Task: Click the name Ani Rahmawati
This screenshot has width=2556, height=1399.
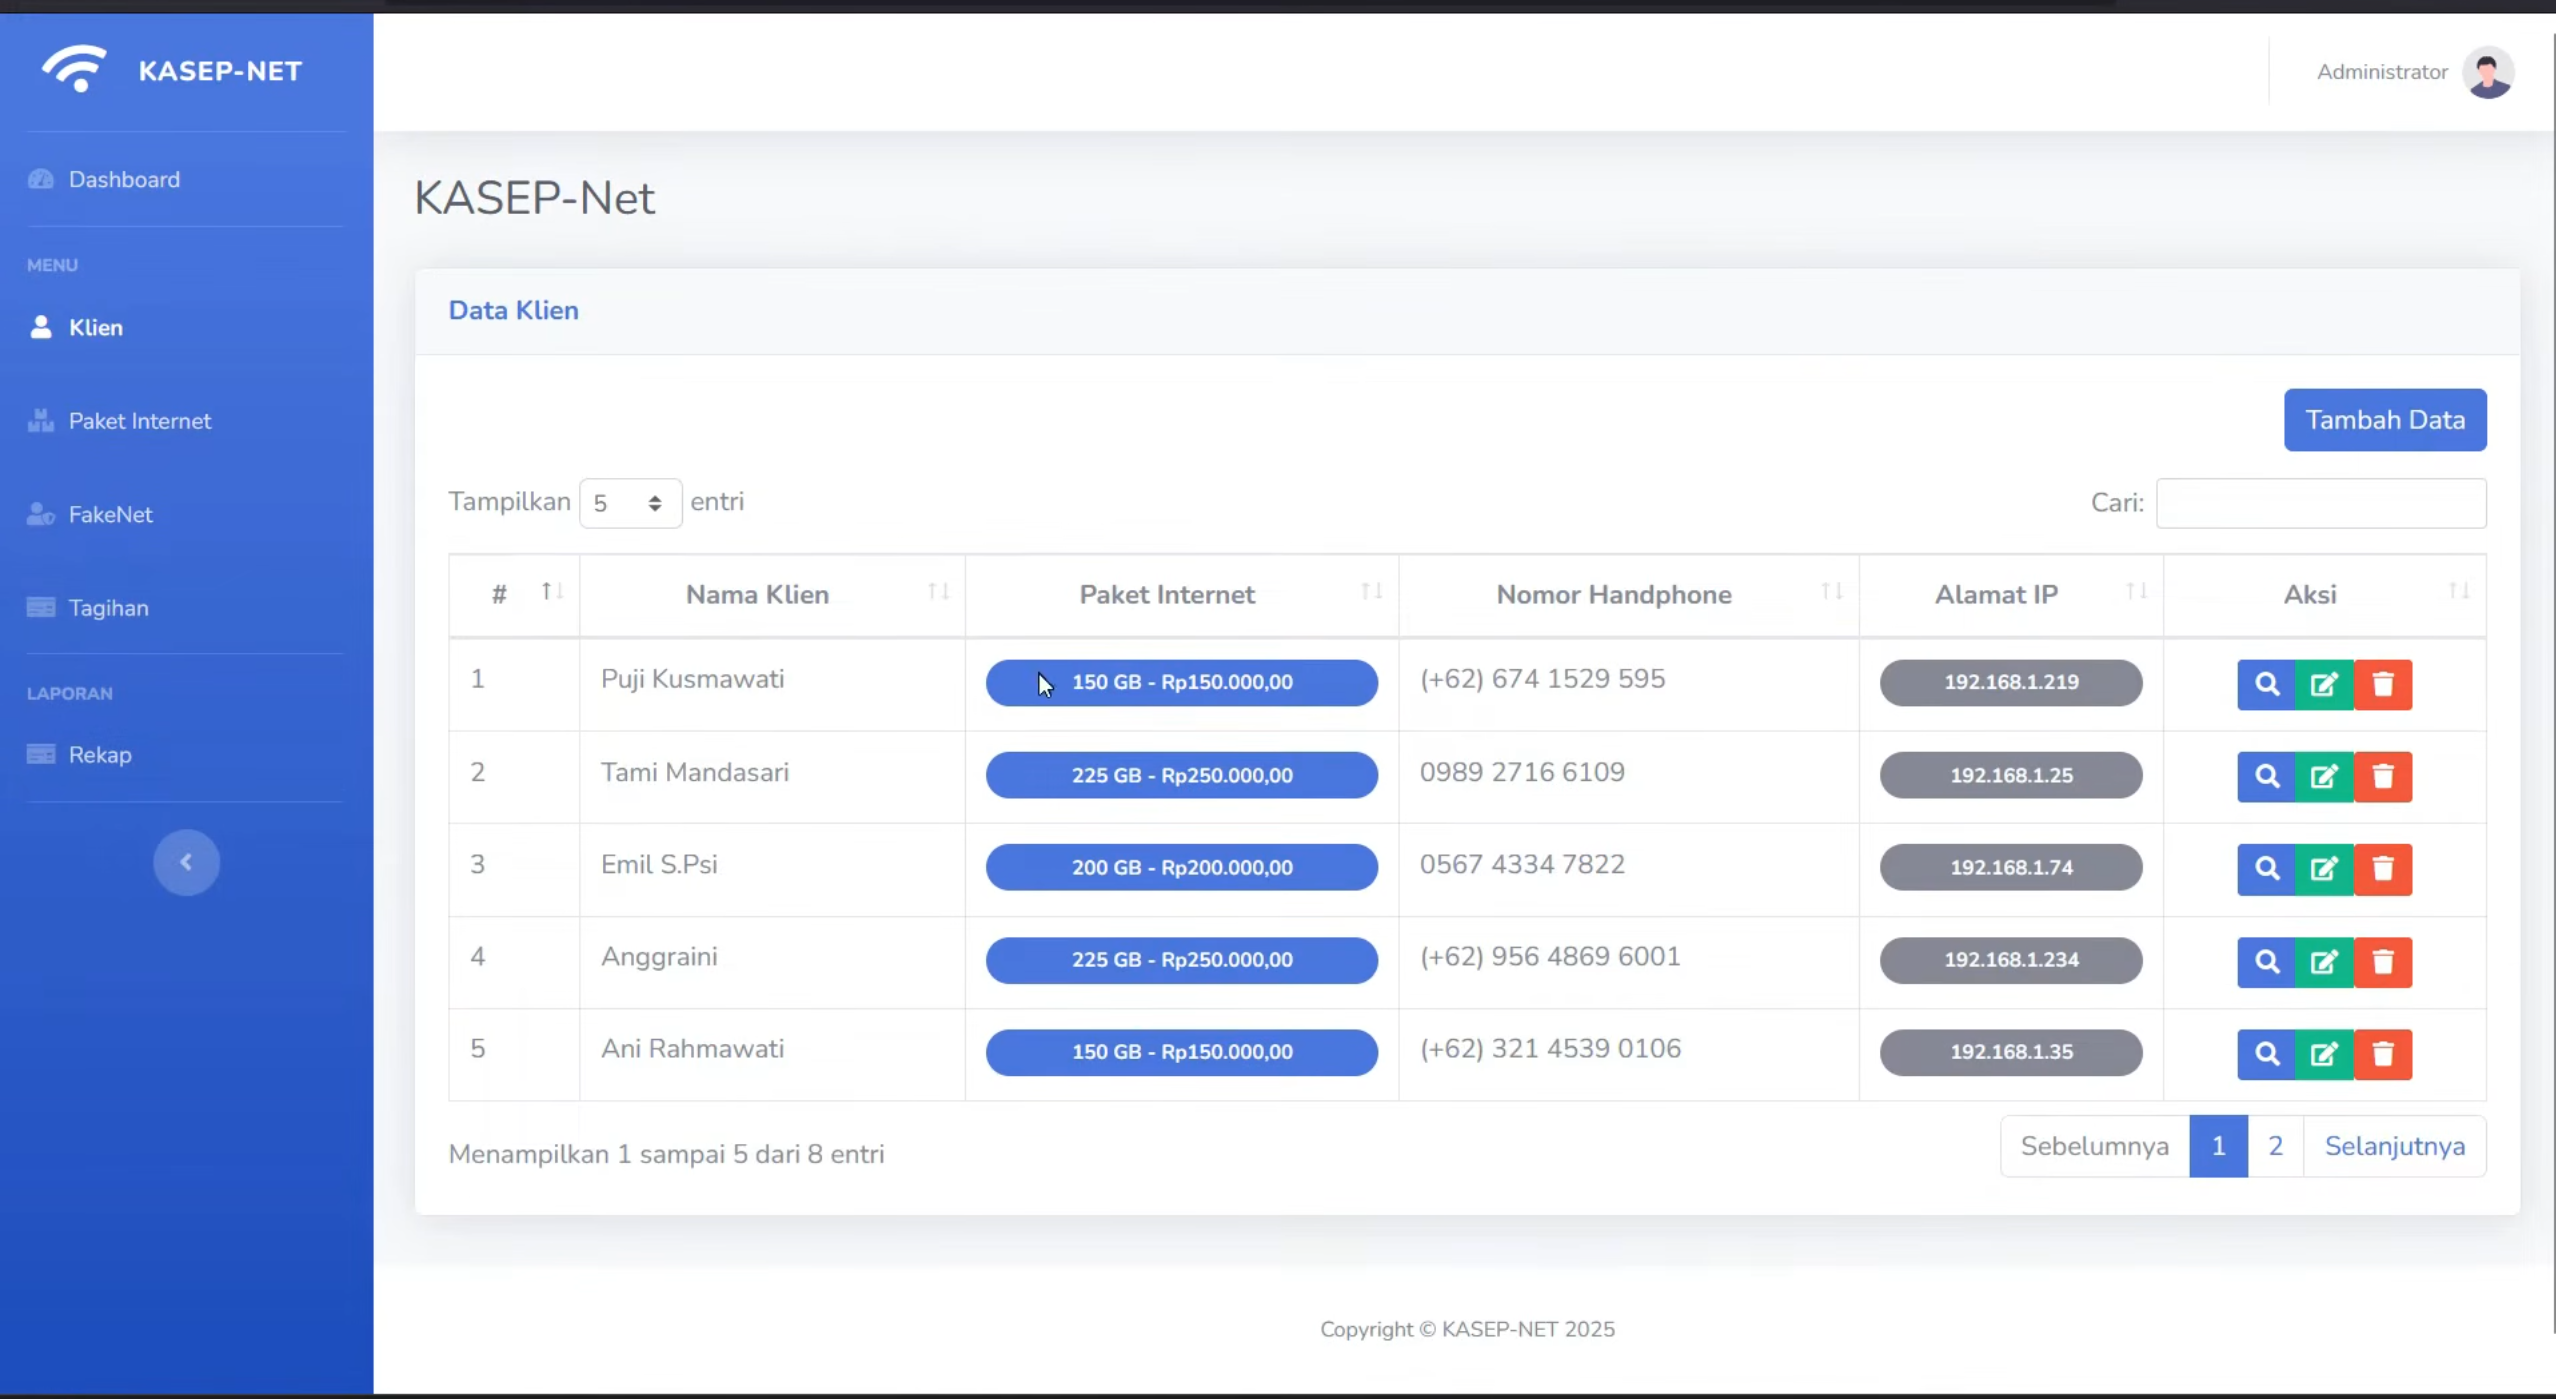Action: tap(692, 1049)
